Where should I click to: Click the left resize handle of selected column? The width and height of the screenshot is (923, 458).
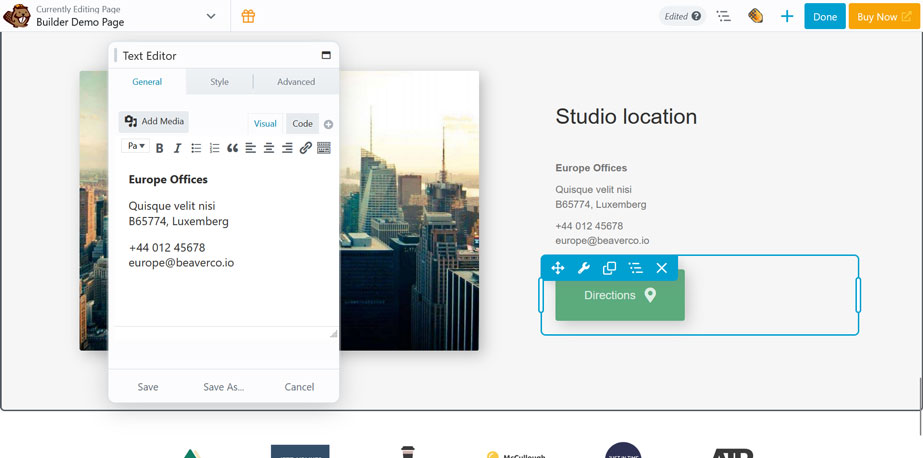pos(541,295)
